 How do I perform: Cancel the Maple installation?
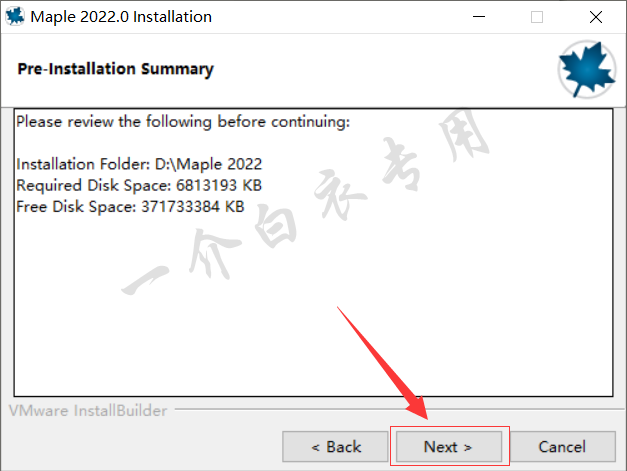click(x=563, y=447)
